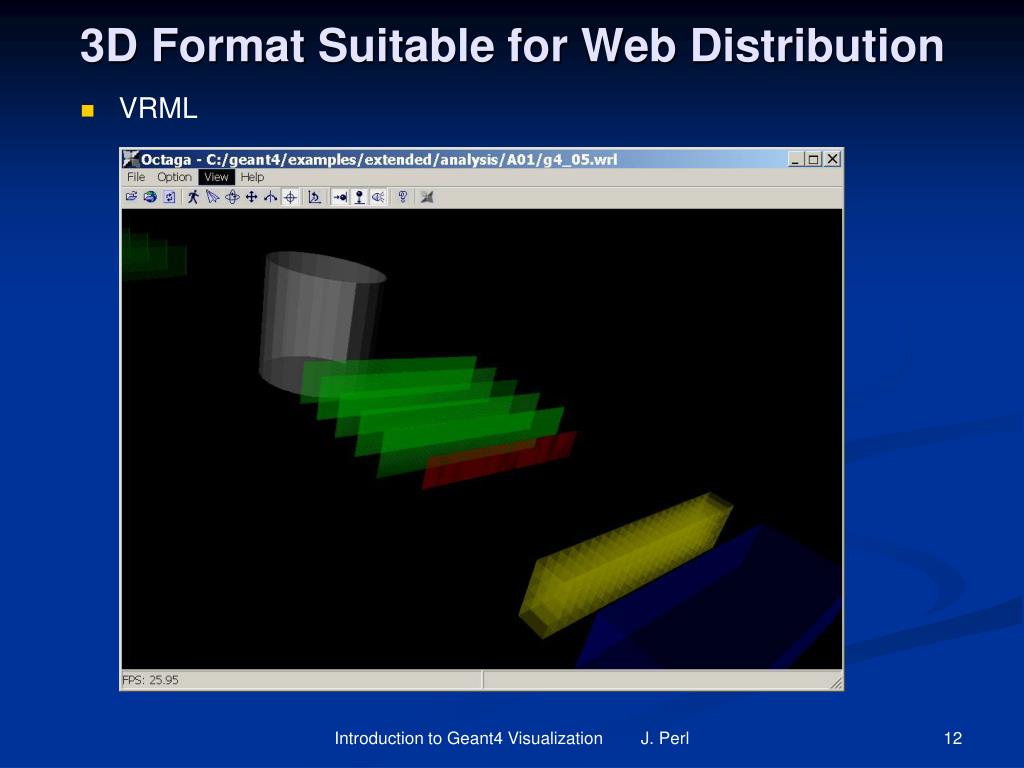Select the Walk navigation mode icon
This screenshot has height=768, width=1024.
click(x=193, y=197)
